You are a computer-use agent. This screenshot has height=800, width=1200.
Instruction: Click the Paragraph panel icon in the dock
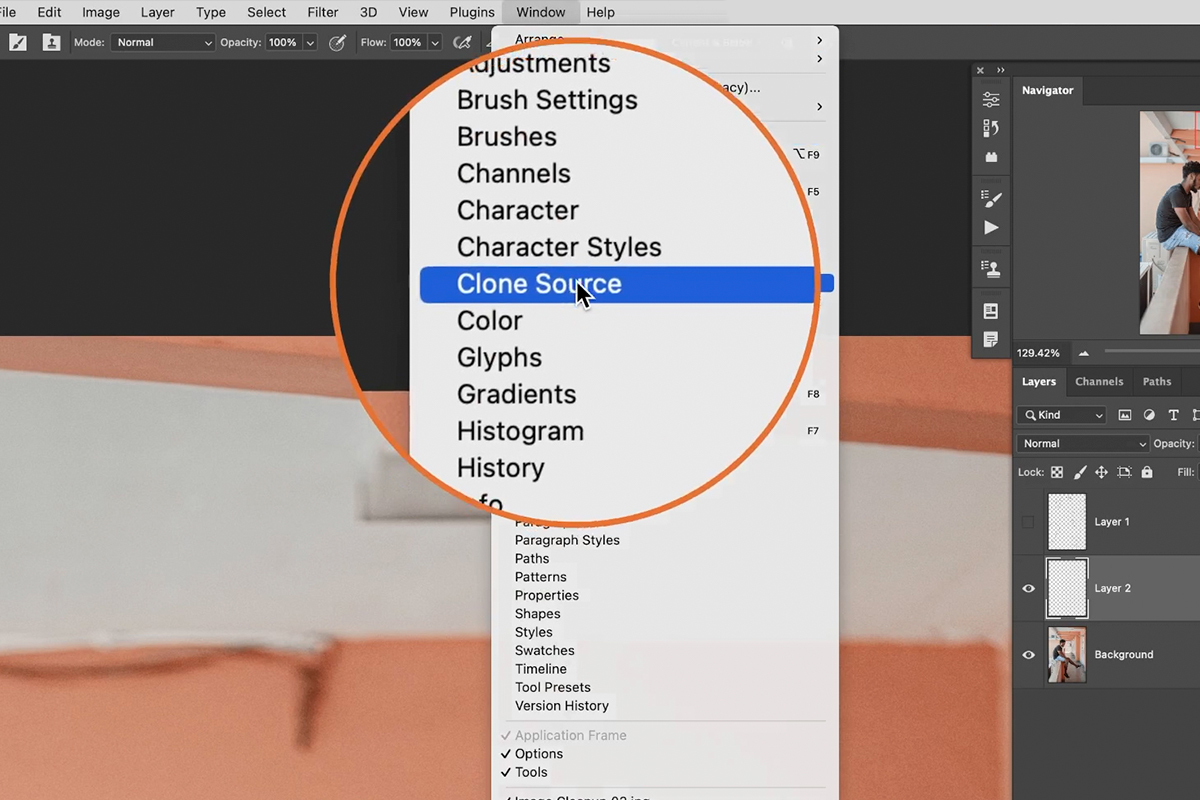991,339
